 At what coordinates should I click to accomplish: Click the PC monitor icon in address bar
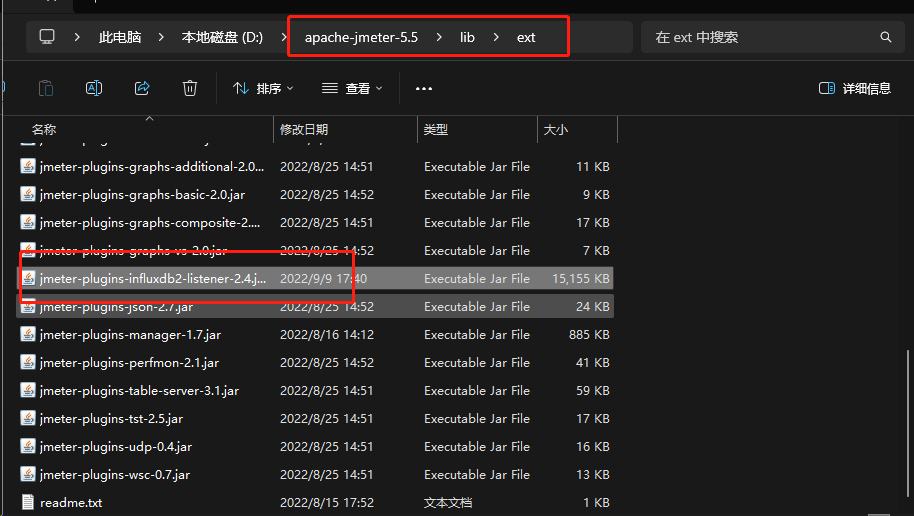point(47,37)
